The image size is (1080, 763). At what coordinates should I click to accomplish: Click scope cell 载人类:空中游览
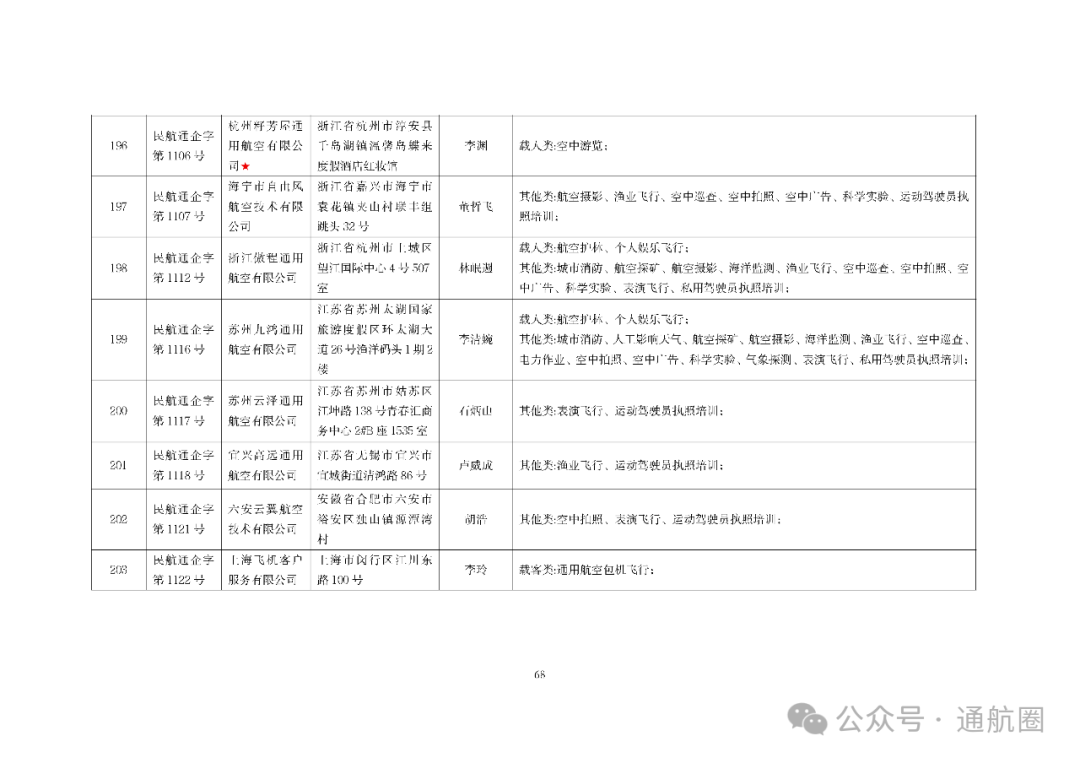744,145
